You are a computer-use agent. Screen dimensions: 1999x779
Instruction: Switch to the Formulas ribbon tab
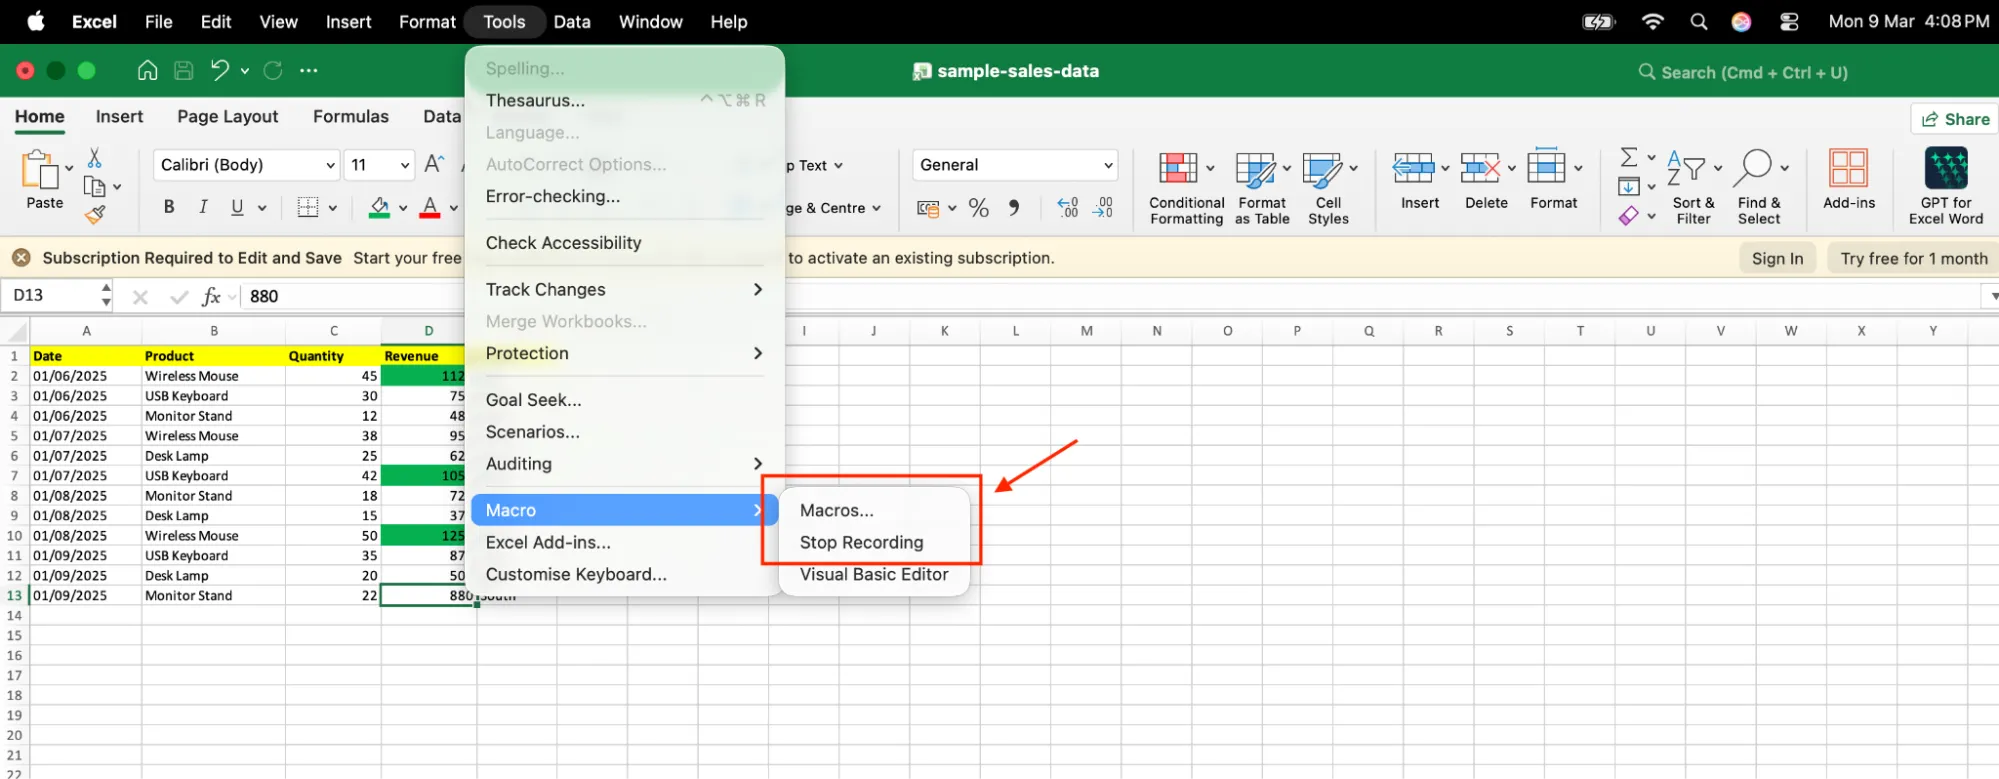350,116
